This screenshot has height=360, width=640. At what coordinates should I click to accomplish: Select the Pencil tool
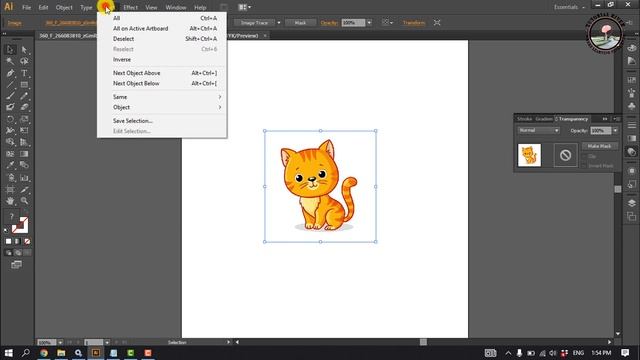(x=24, y=96)
